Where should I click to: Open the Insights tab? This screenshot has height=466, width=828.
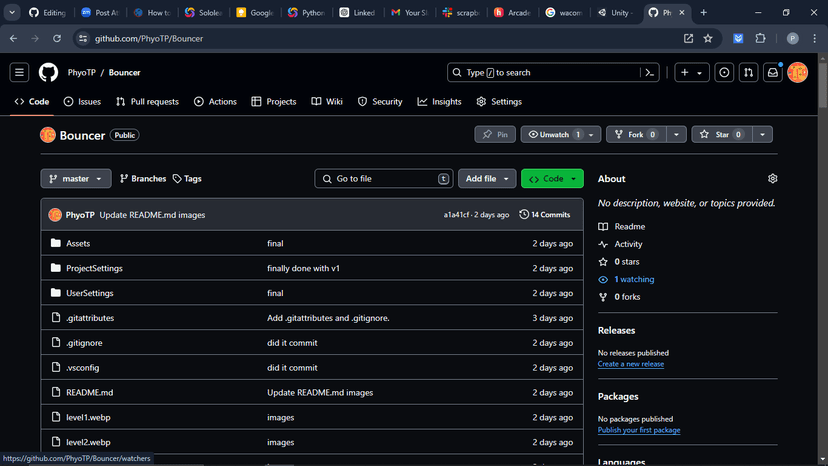tap(439, 101)
